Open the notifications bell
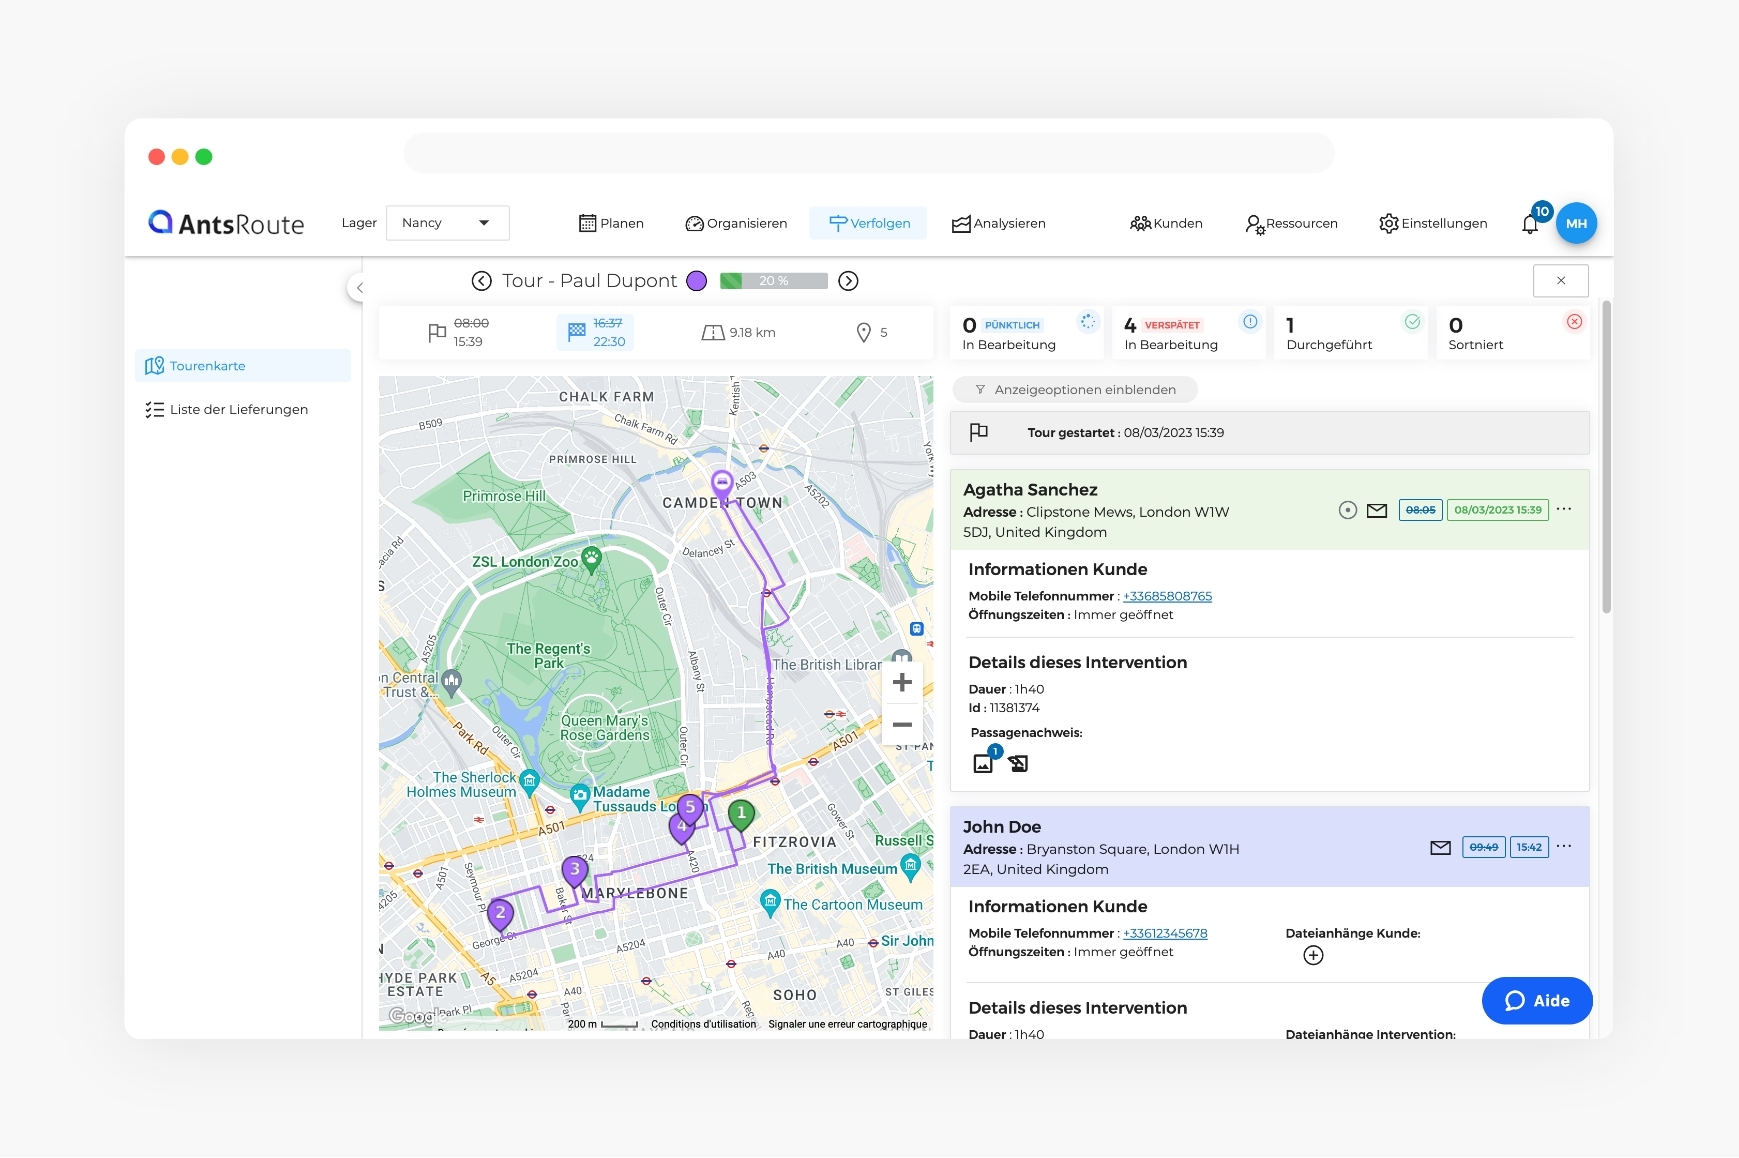This screenshot has width=1739, height=1158. [x=1530, y=224]
